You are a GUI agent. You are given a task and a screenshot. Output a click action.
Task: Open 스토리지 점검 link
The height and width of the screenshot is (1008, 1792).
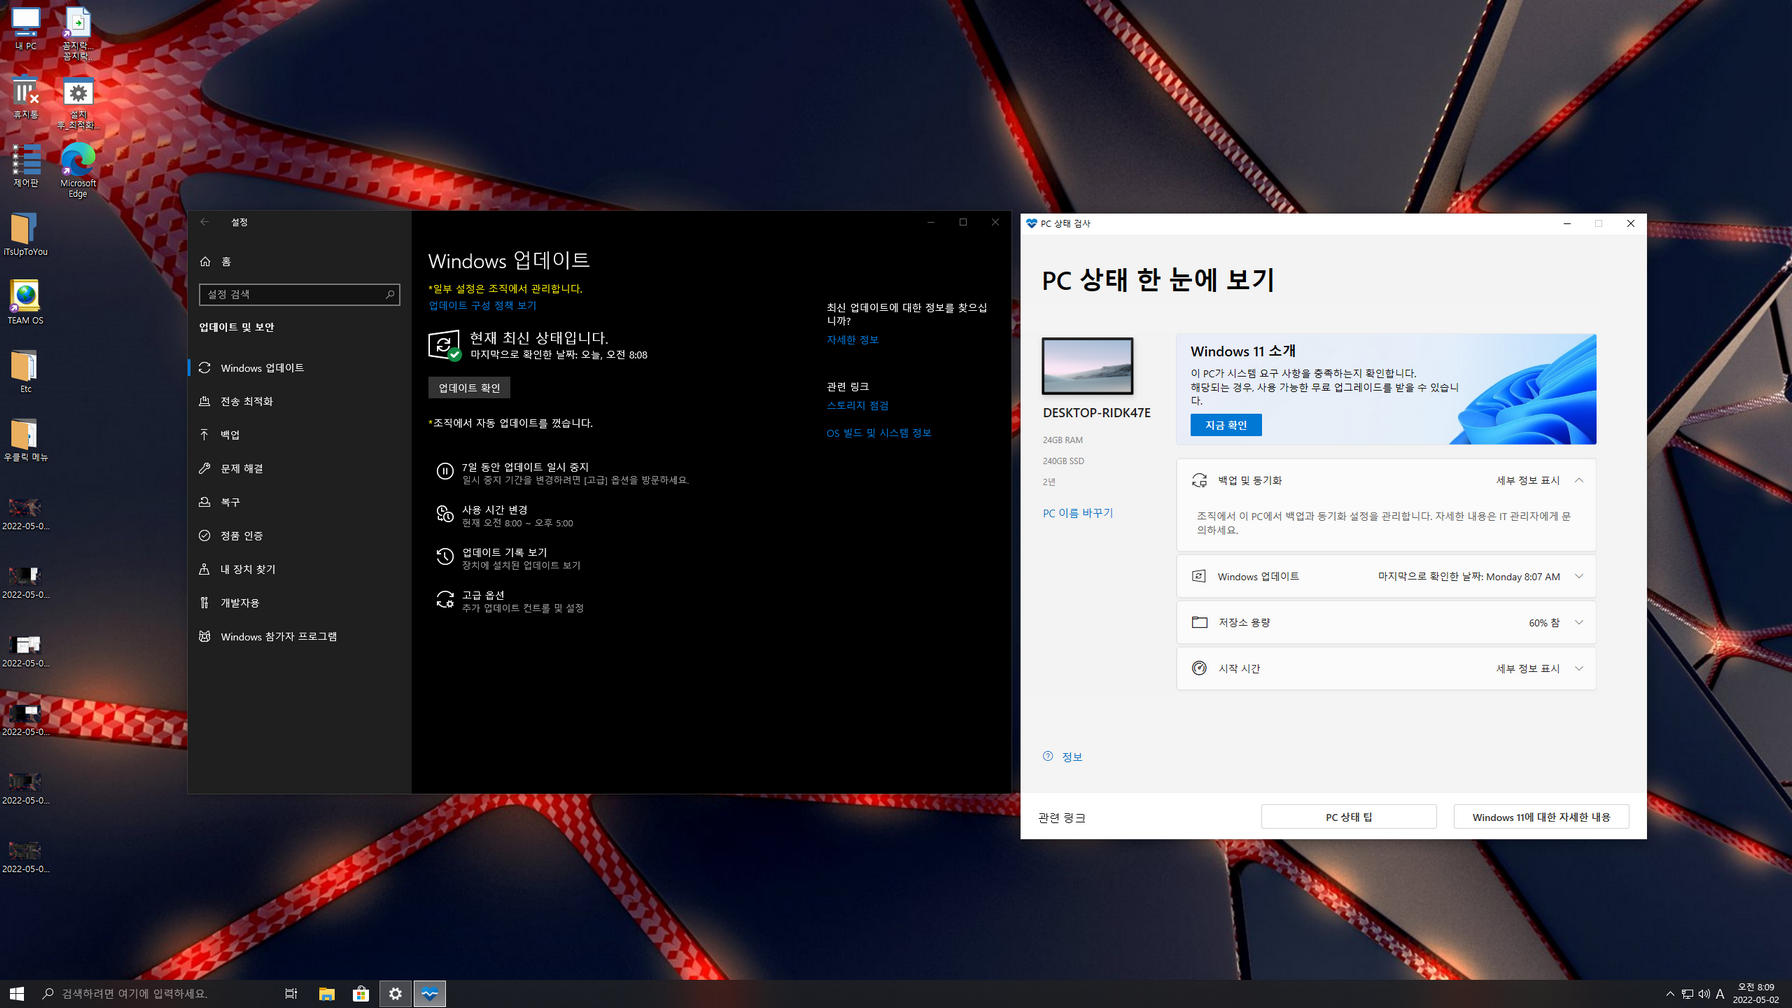click(857, 406)
